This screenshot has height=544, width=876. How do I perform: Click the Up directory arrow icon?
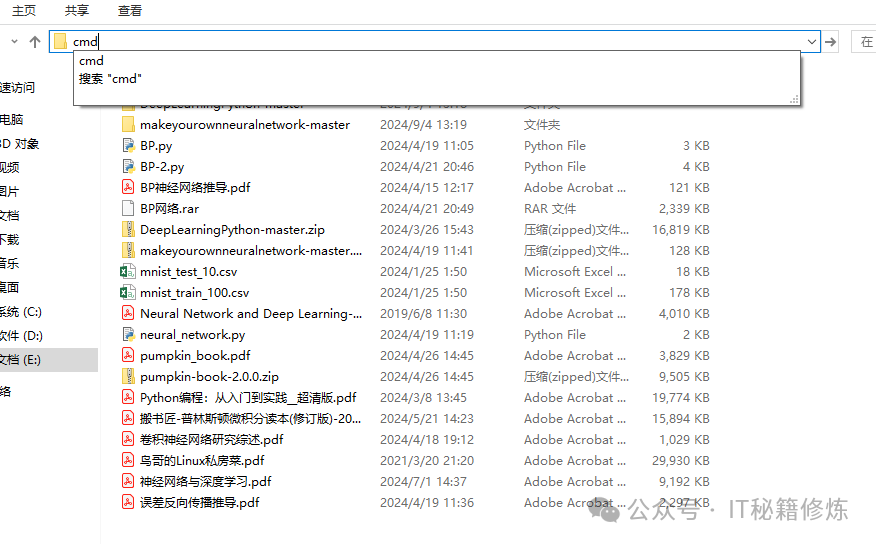pos(35,42)
